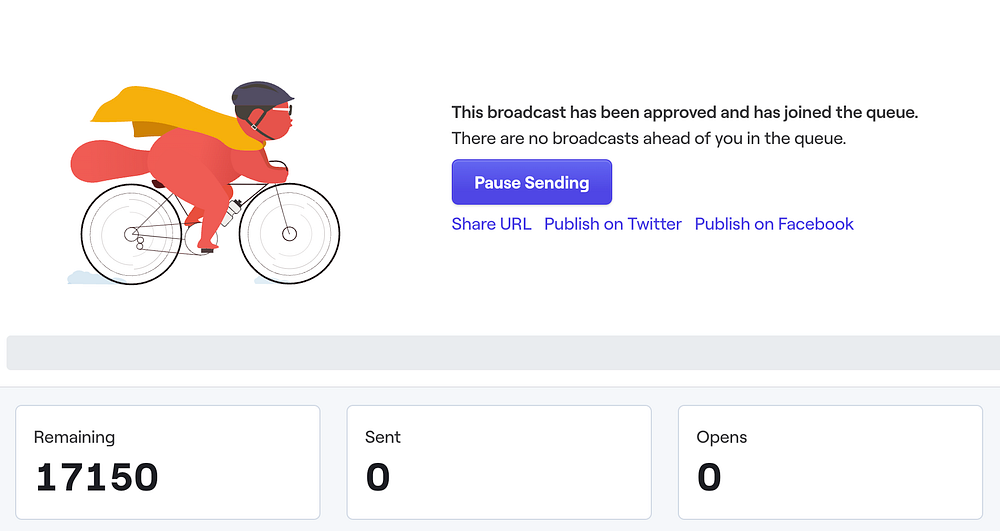Click the bicycle's front wheel
This screenshot has width=1000, height=531.
(x=290, y=233)
